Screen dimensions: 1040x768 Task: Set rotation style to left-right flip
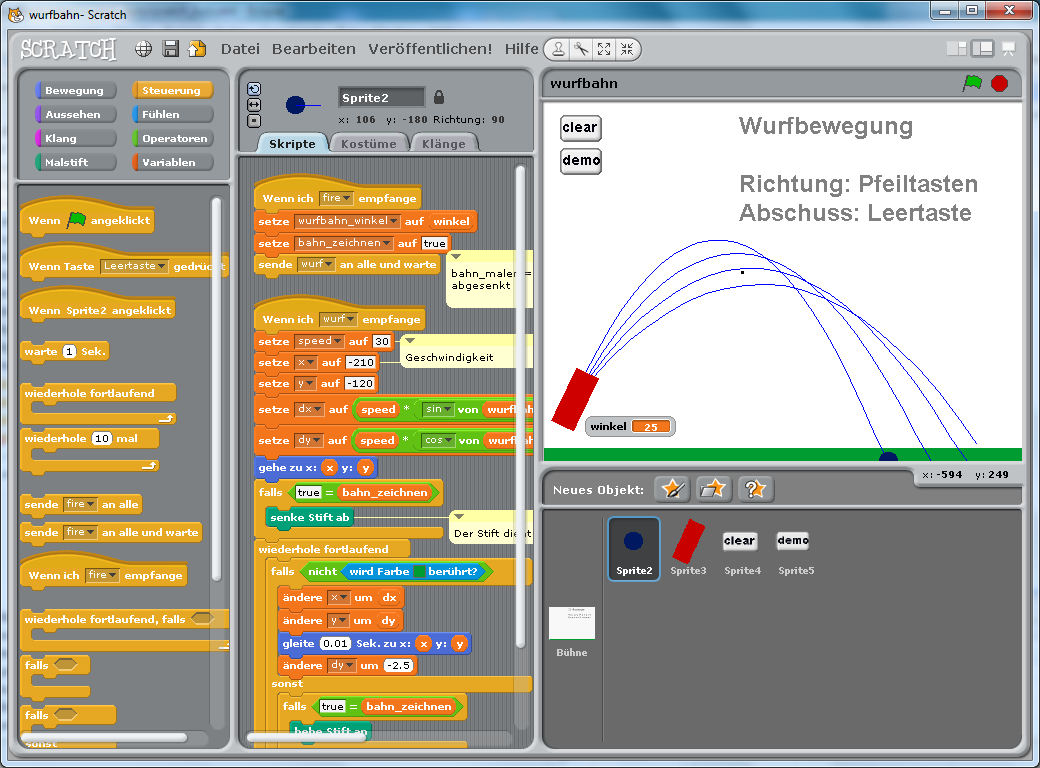click(254, 105)
